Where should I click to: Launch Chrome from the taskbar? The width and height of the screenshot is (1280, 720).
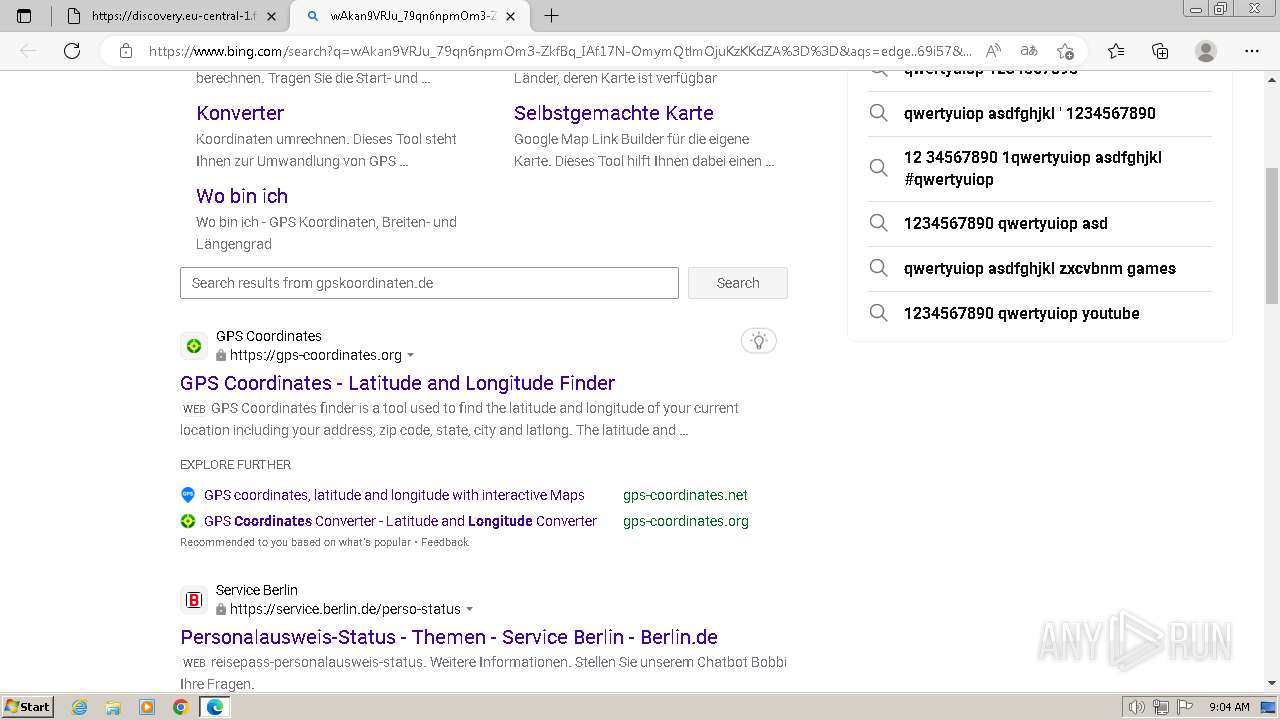180,707
